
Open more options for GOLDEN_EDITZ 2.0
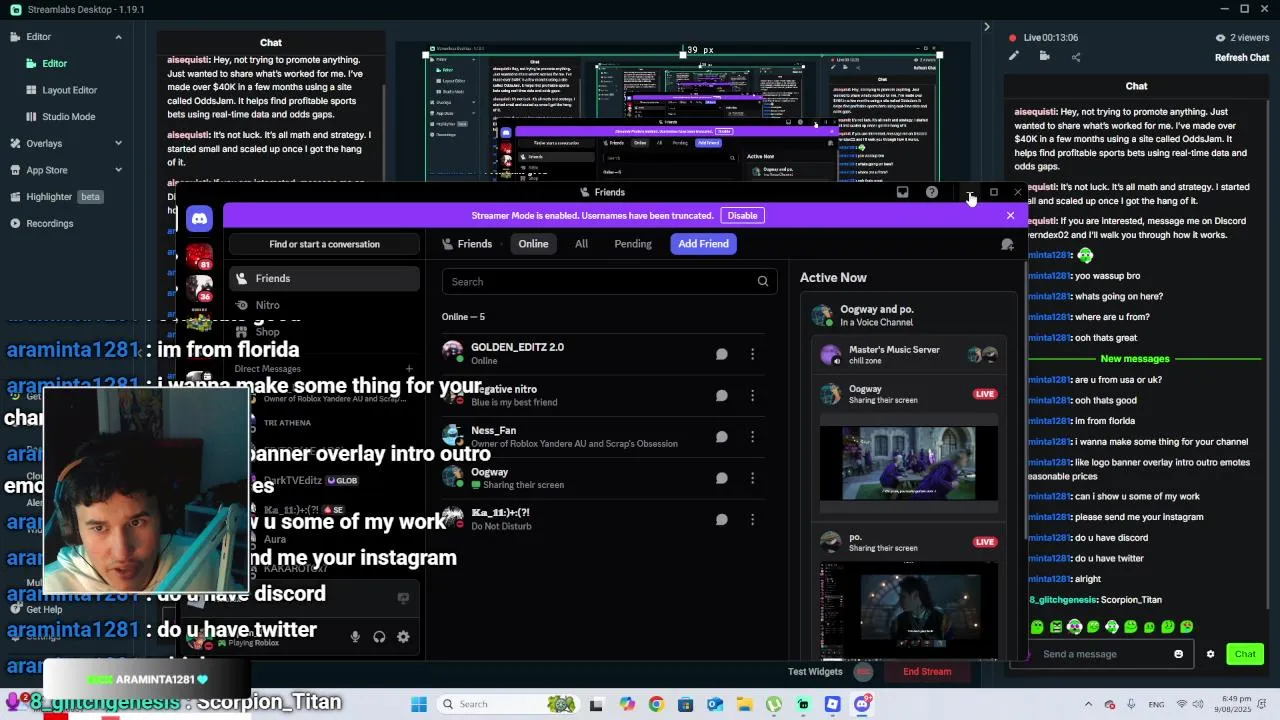pyautogui.click(x=752, y=354)
